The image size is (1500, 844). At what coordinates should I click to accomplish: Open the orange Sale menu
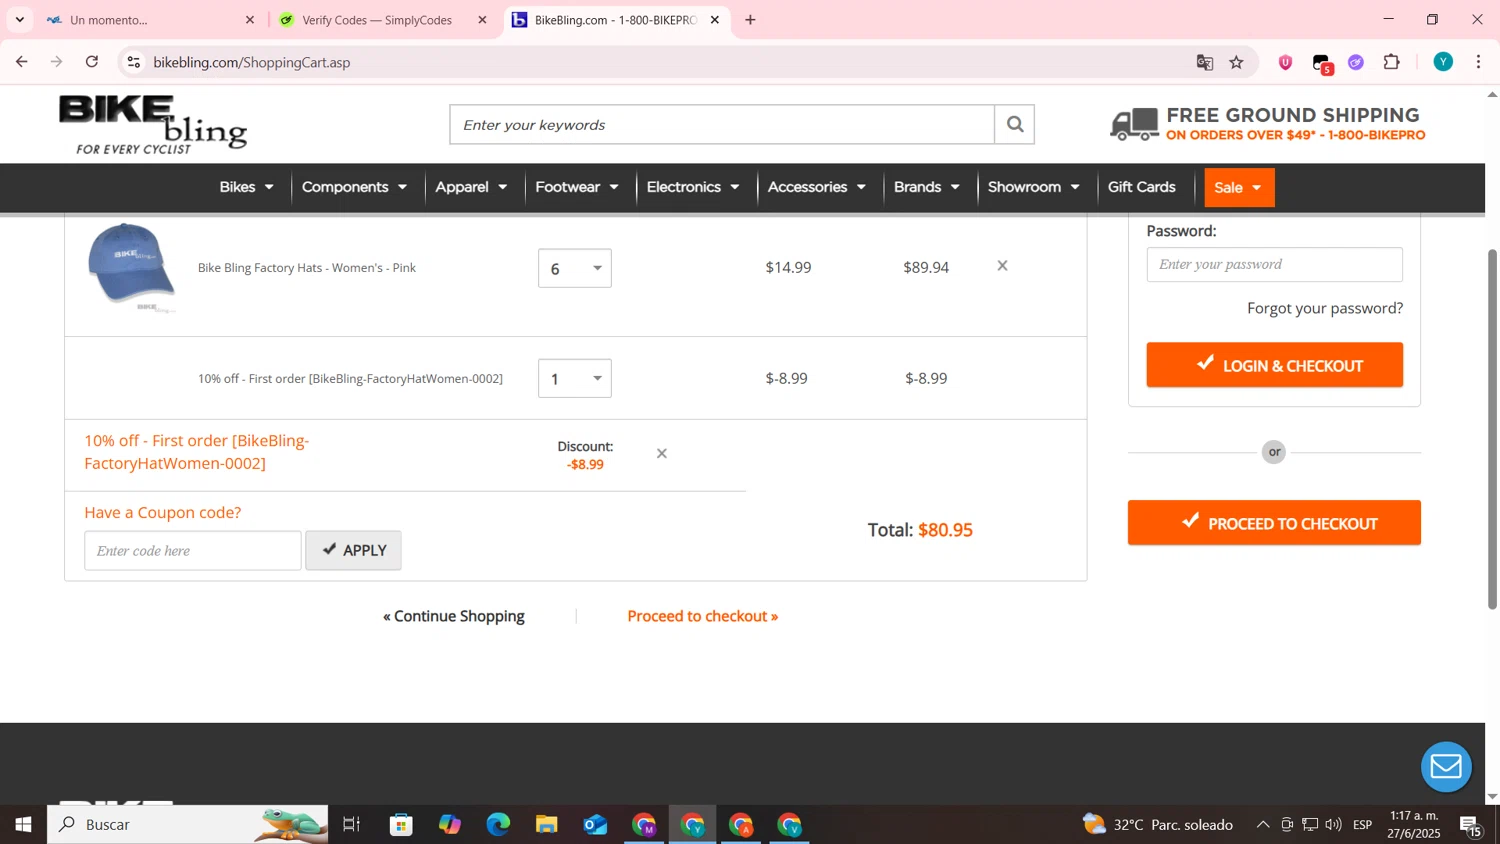click(x=1239, y=188)
